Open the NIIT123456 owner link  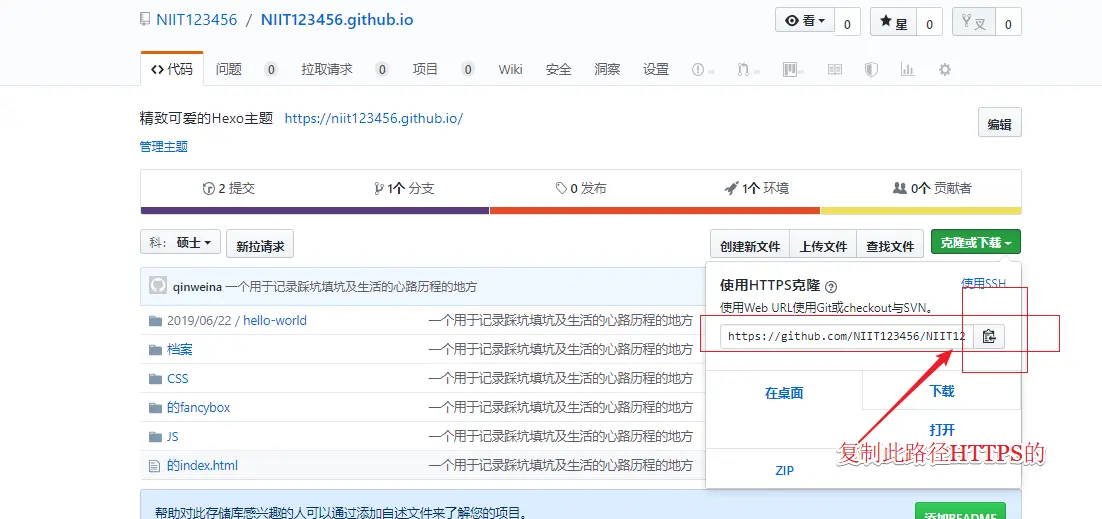pyautogui.click(x=196, y=20)
